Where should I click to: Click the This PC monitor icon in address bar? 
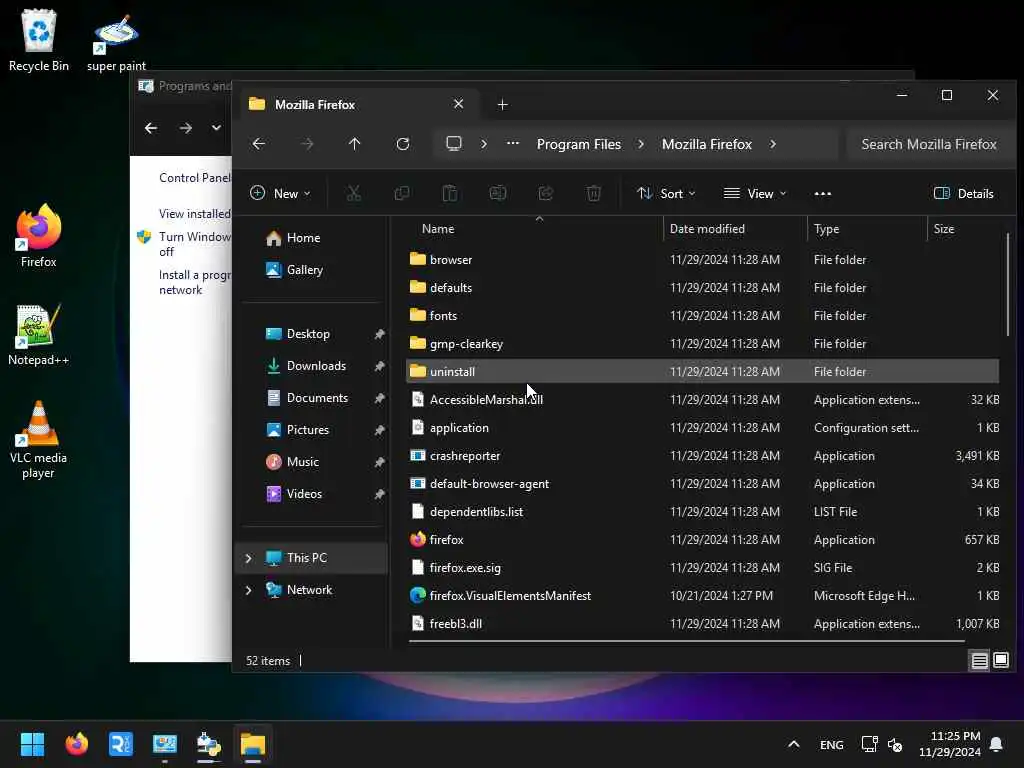coord(454,144)
